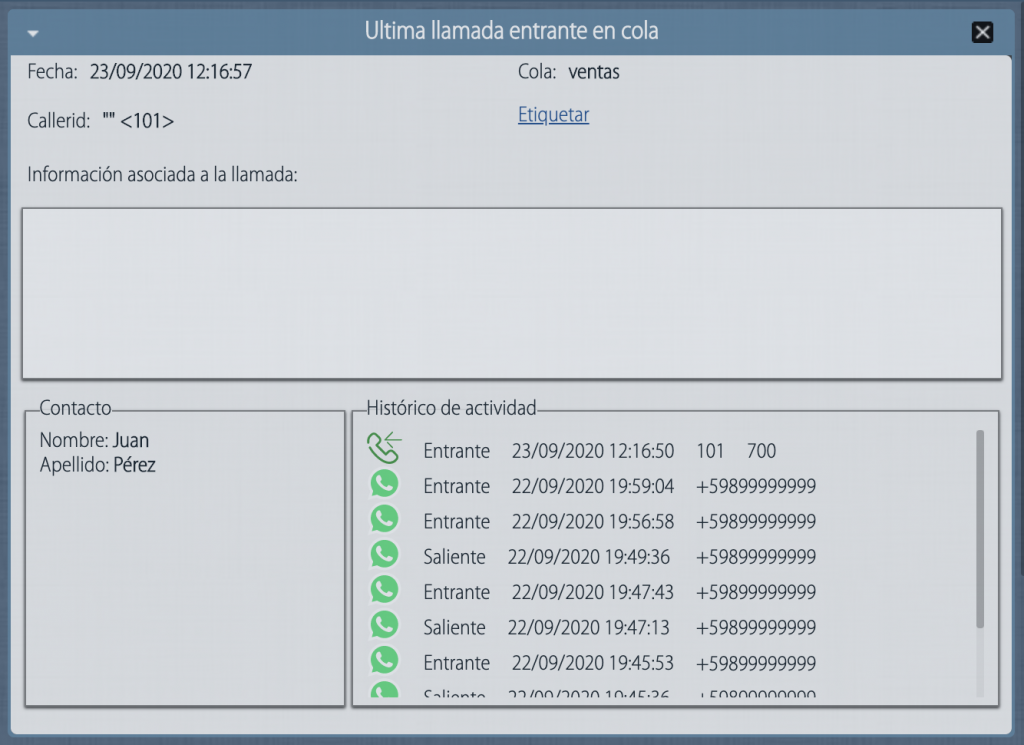This screenshot has width=1024, height=745.
Task: Click WhatsApp icon for 19:56:58 entry
Action: pyautogui.click(x=384, y=520)
